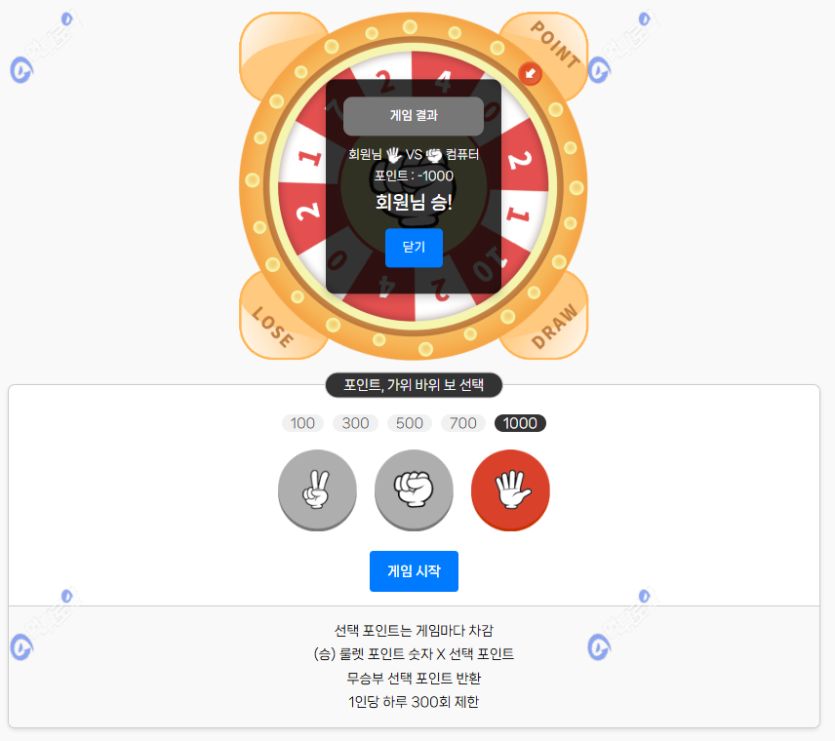Select the scissors hand icon
Screen dimensions: 835x741
point(317,490)
